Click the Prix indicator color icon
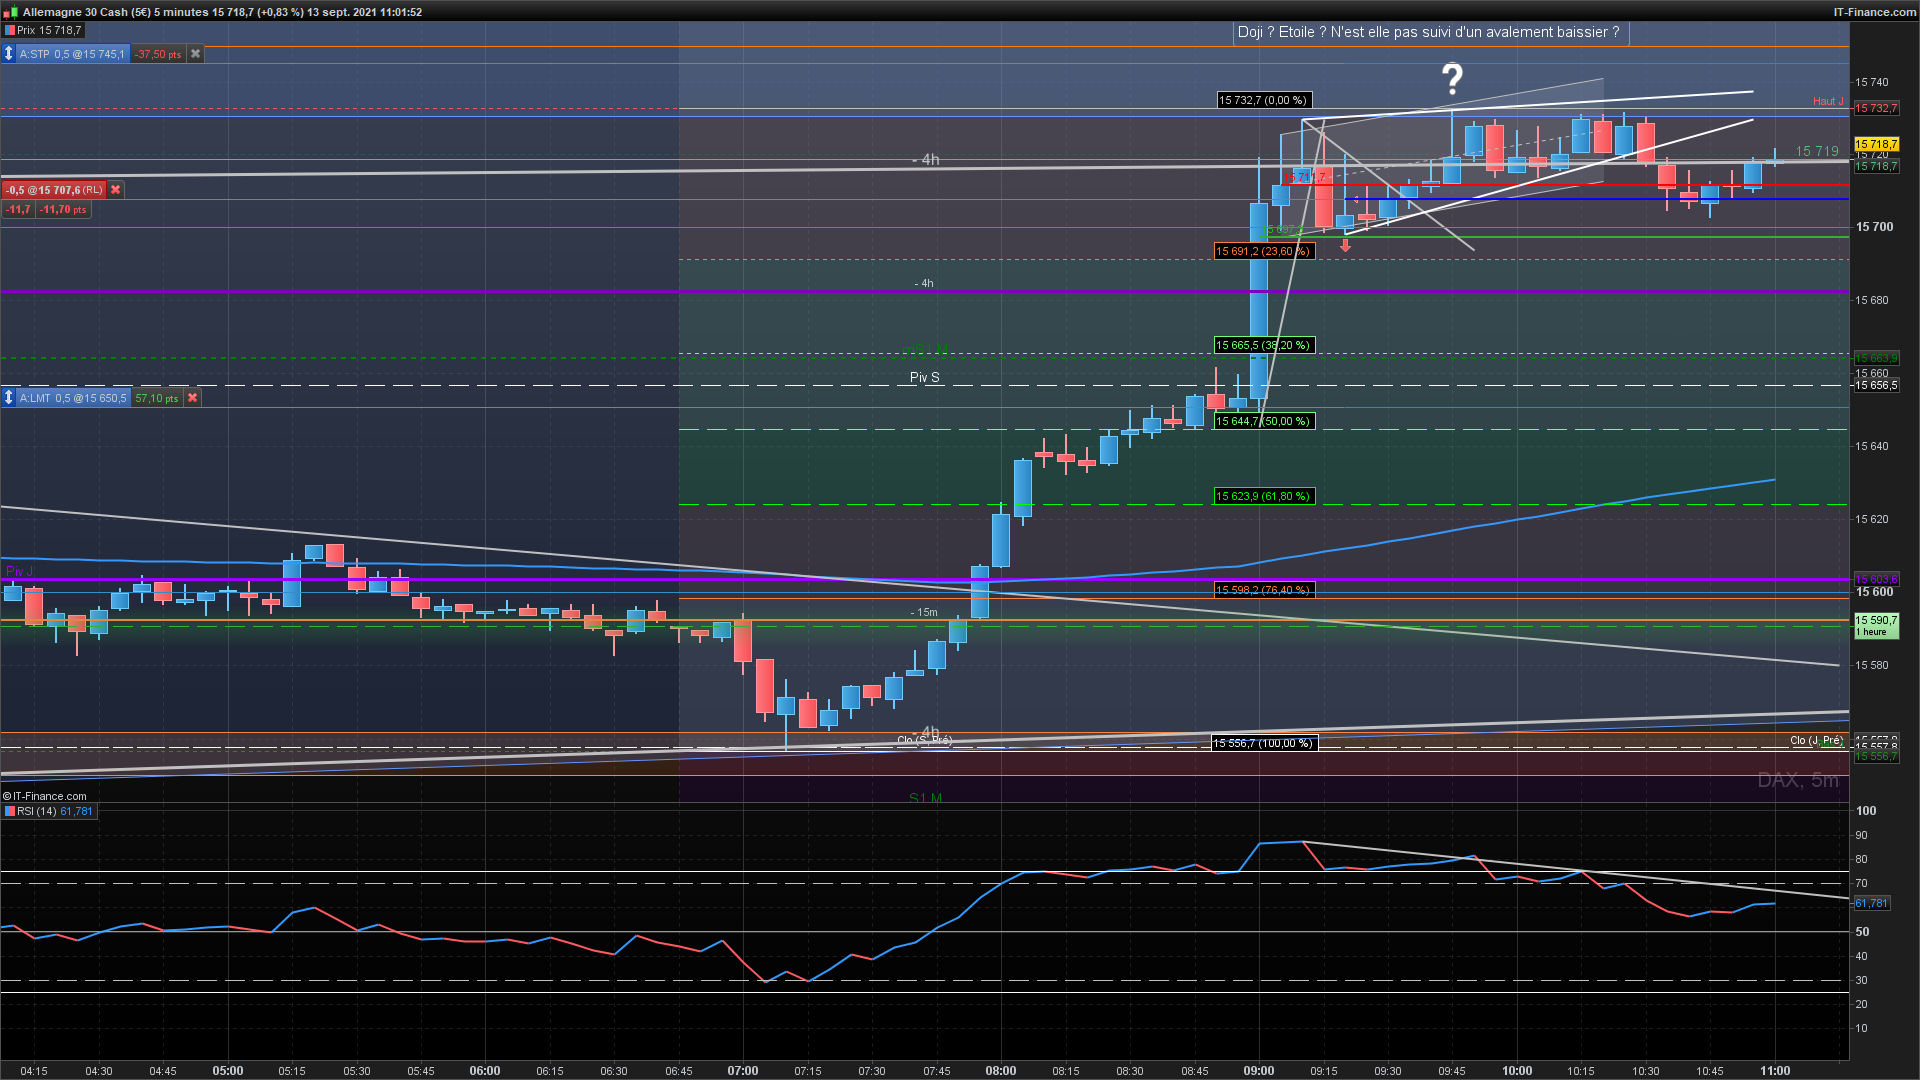Viewport: 1920px width, 1080px height. [10, 31]
